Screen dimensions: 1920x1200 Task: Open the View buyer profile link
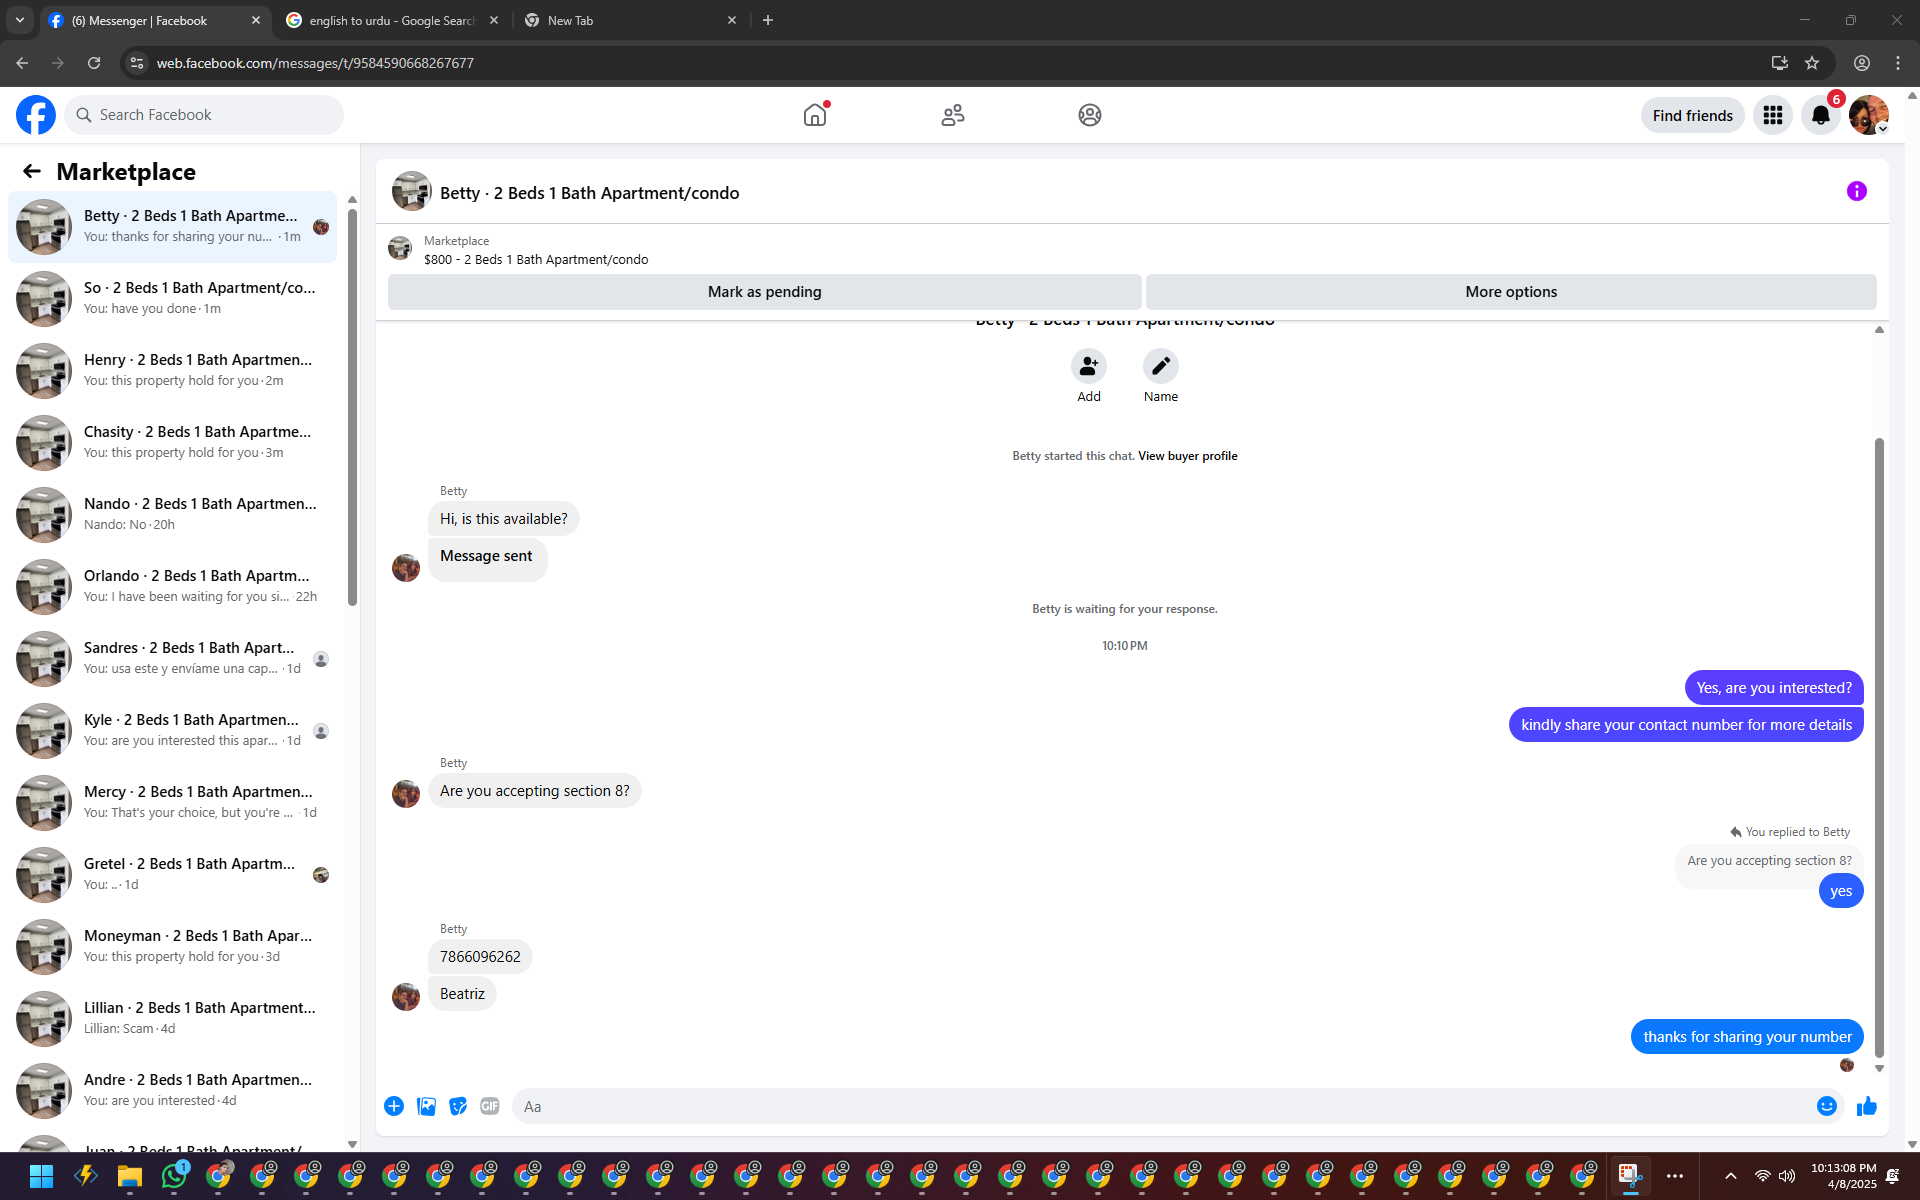(x=1187, y=456)
